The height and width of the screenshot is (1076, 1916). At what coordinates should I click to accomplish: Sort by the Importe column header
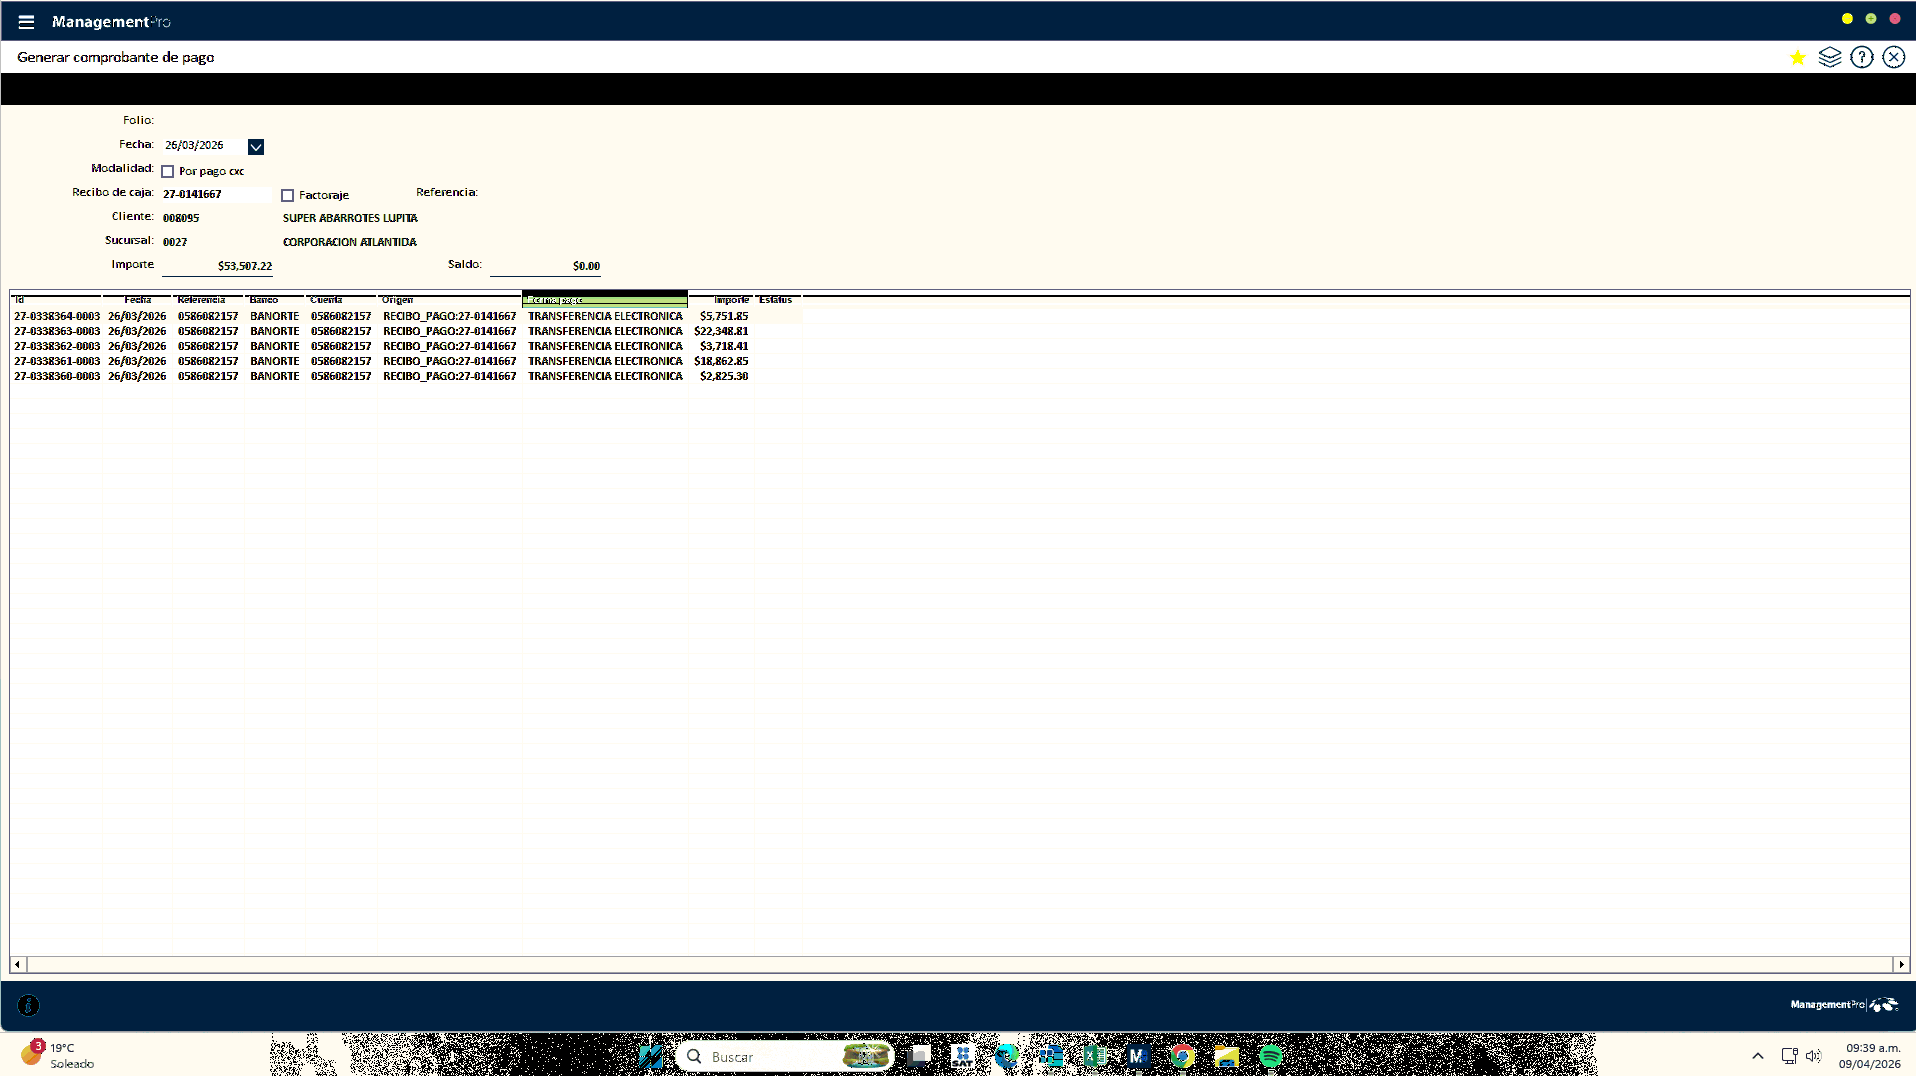pyautogui.click(x=730, y=300)
